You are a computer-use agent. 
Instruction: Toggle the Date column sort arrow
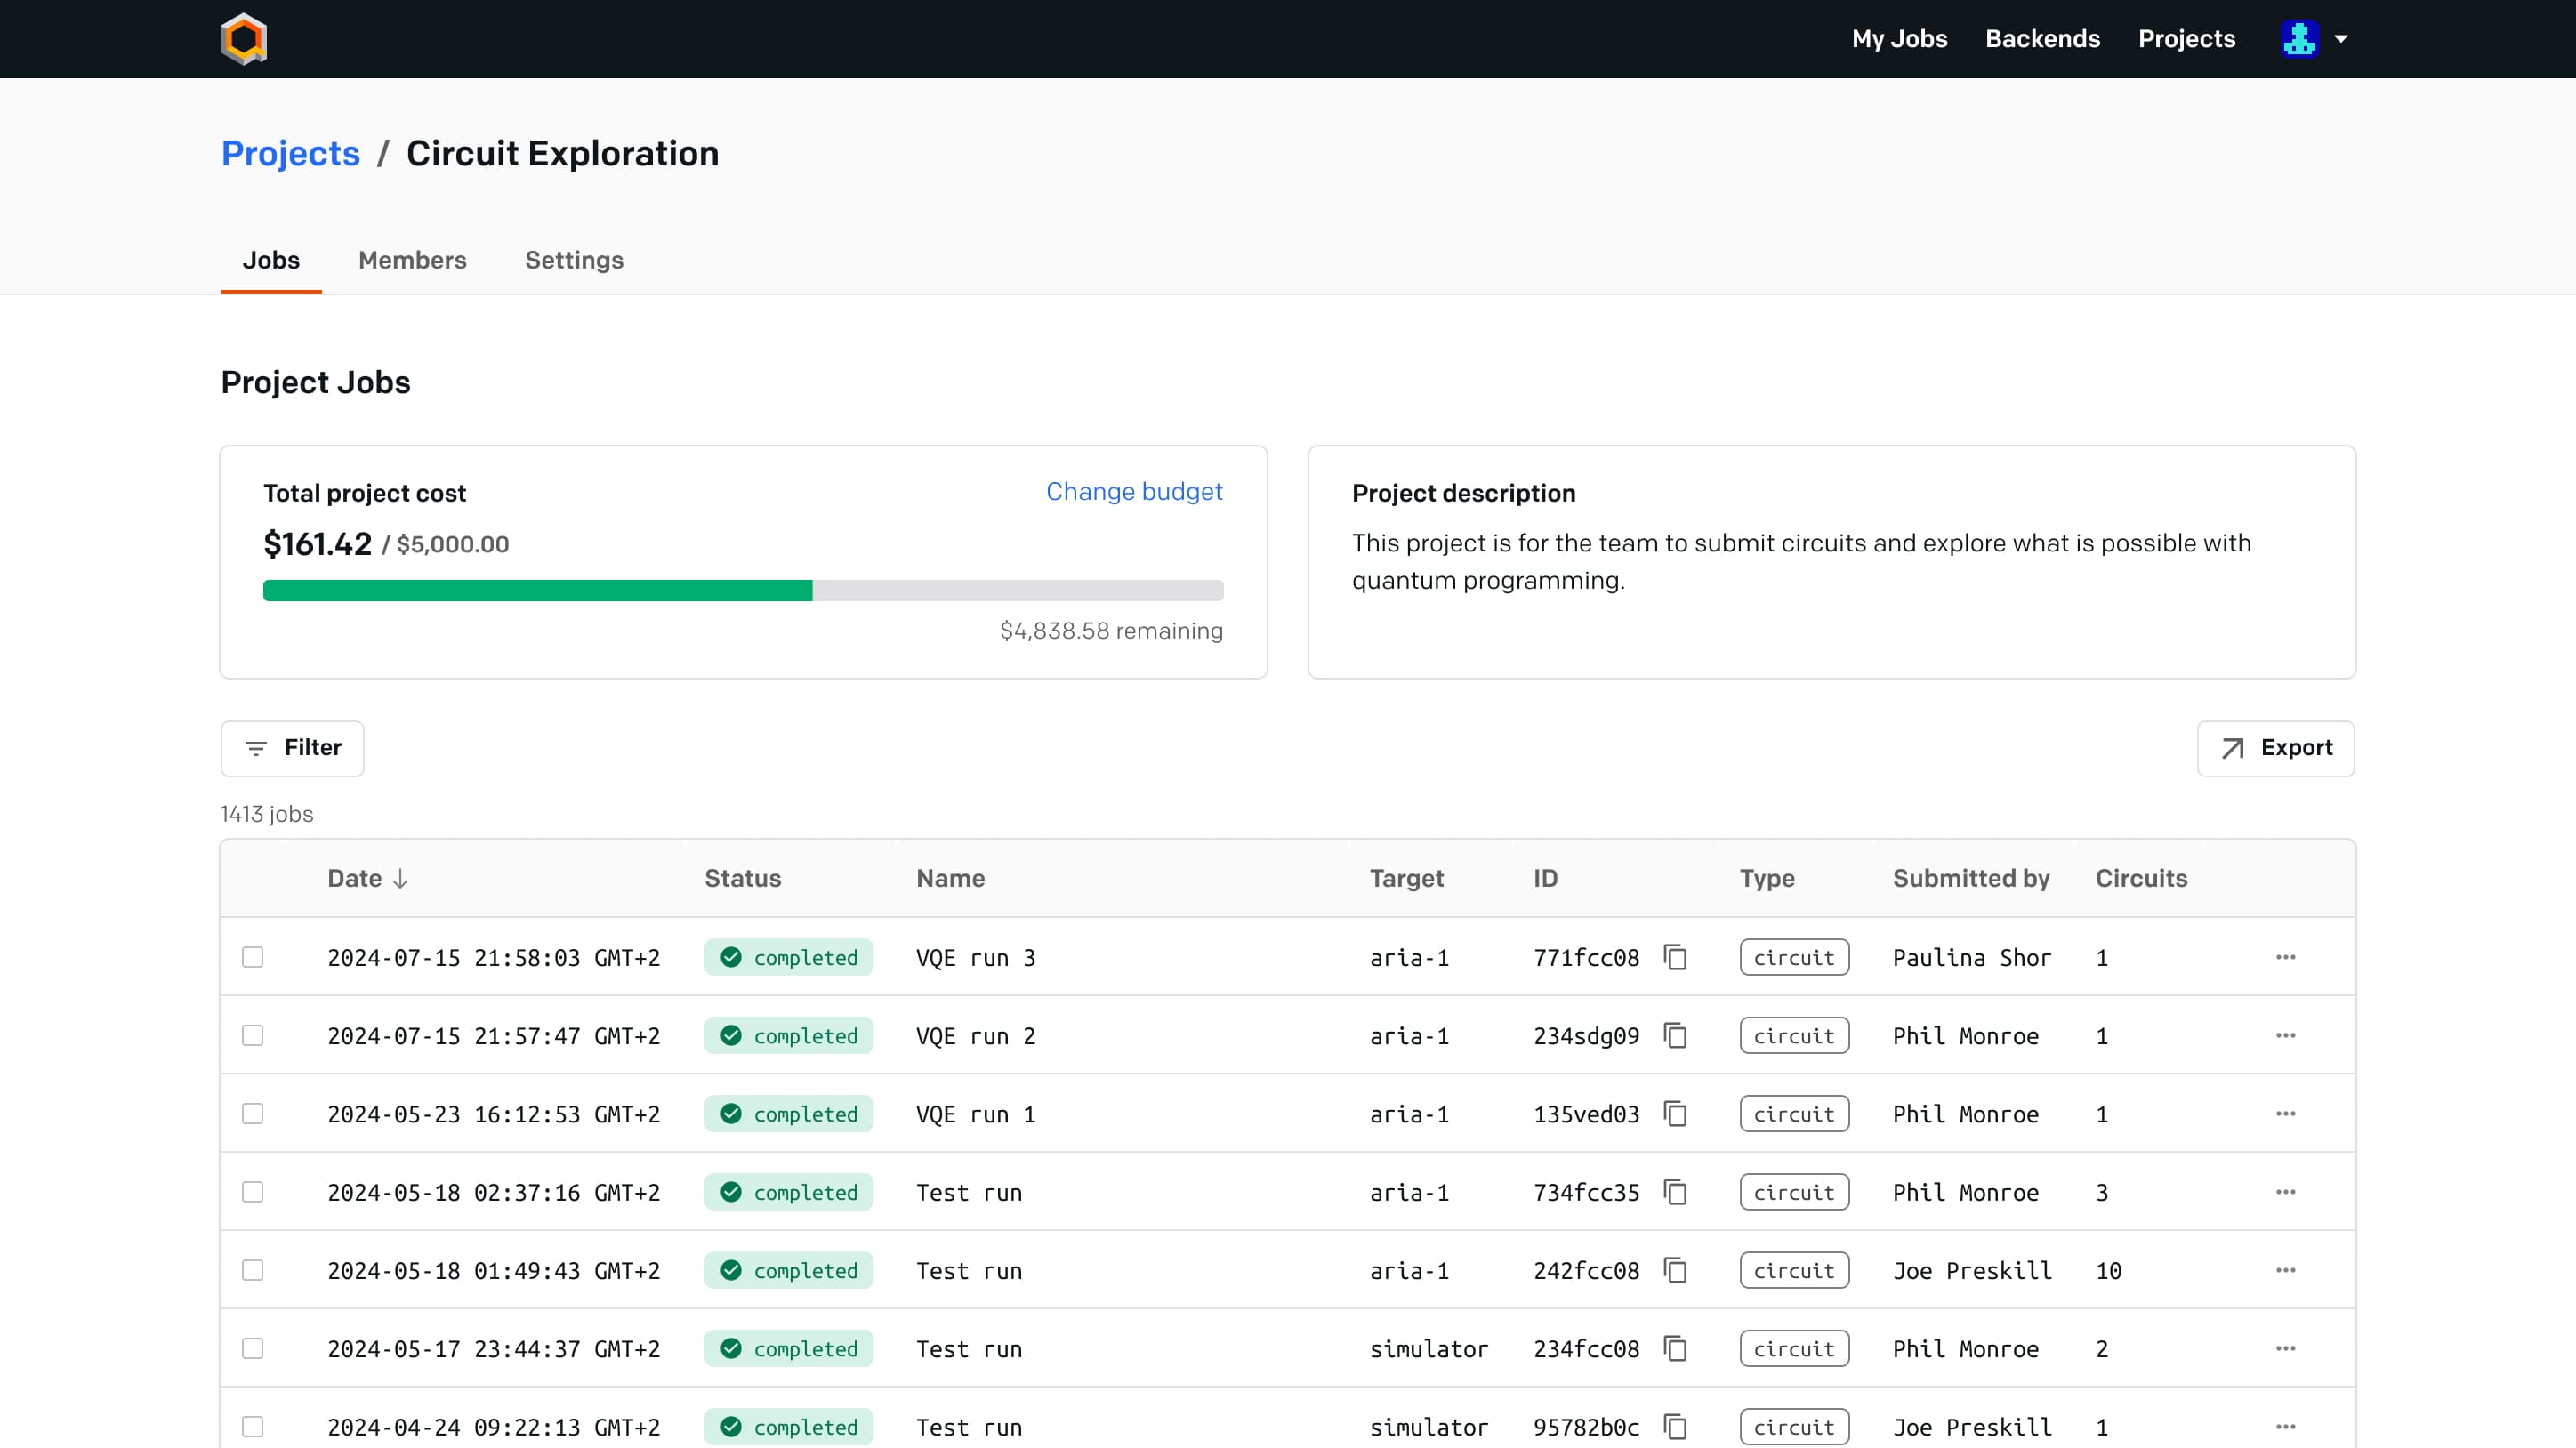tap(400, 878)
